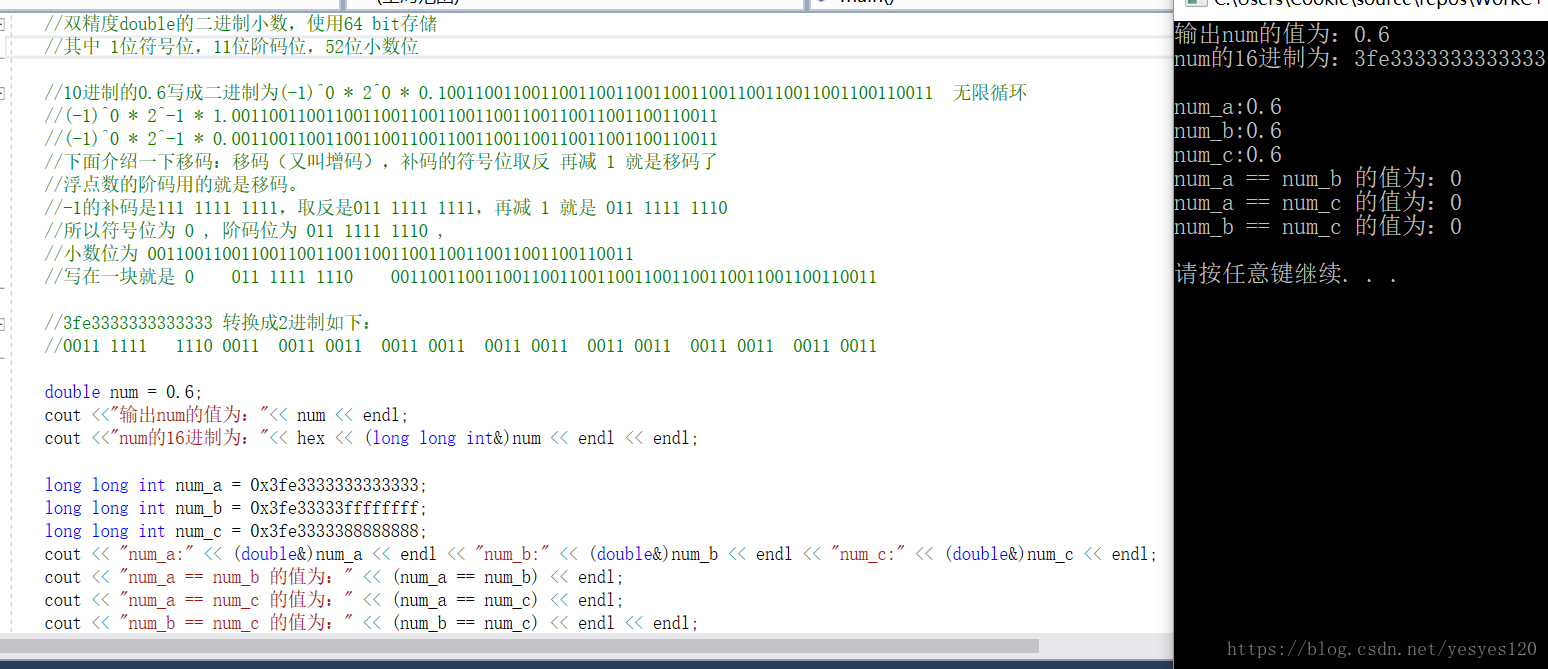Click the editor's horizontal scrollbar thumb
Screen dimensions: 1548x669
520,646
